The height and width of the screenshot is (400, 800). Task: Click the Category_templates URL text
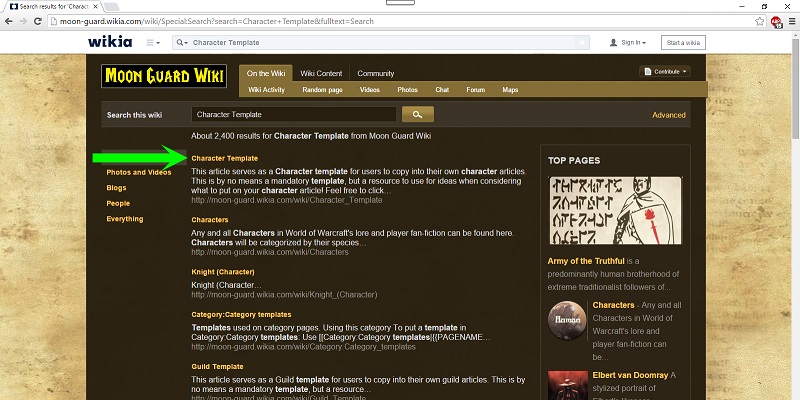304,347
